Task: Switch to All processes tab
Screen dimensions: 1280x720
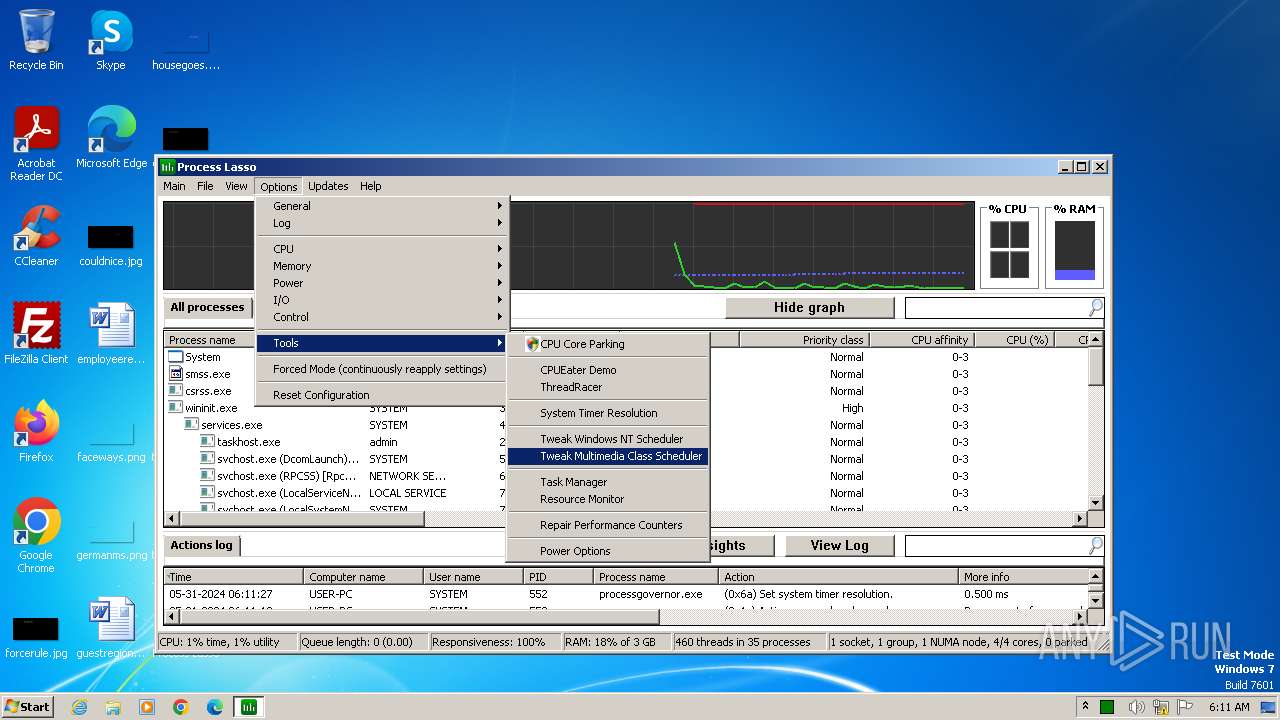Action: pyautogui.click(x=207, y=308)
